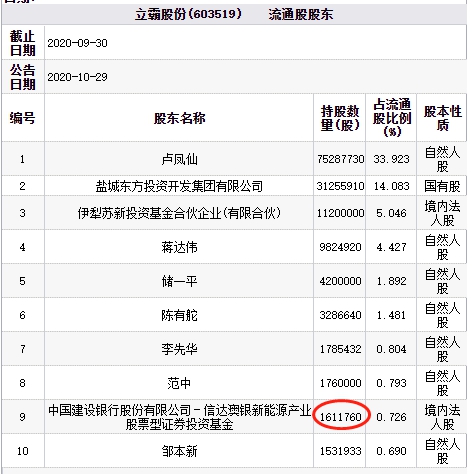The image size is (472, 474).
Task: Click the title 立霸股份(603519)
Action: [x=188, y=14]
